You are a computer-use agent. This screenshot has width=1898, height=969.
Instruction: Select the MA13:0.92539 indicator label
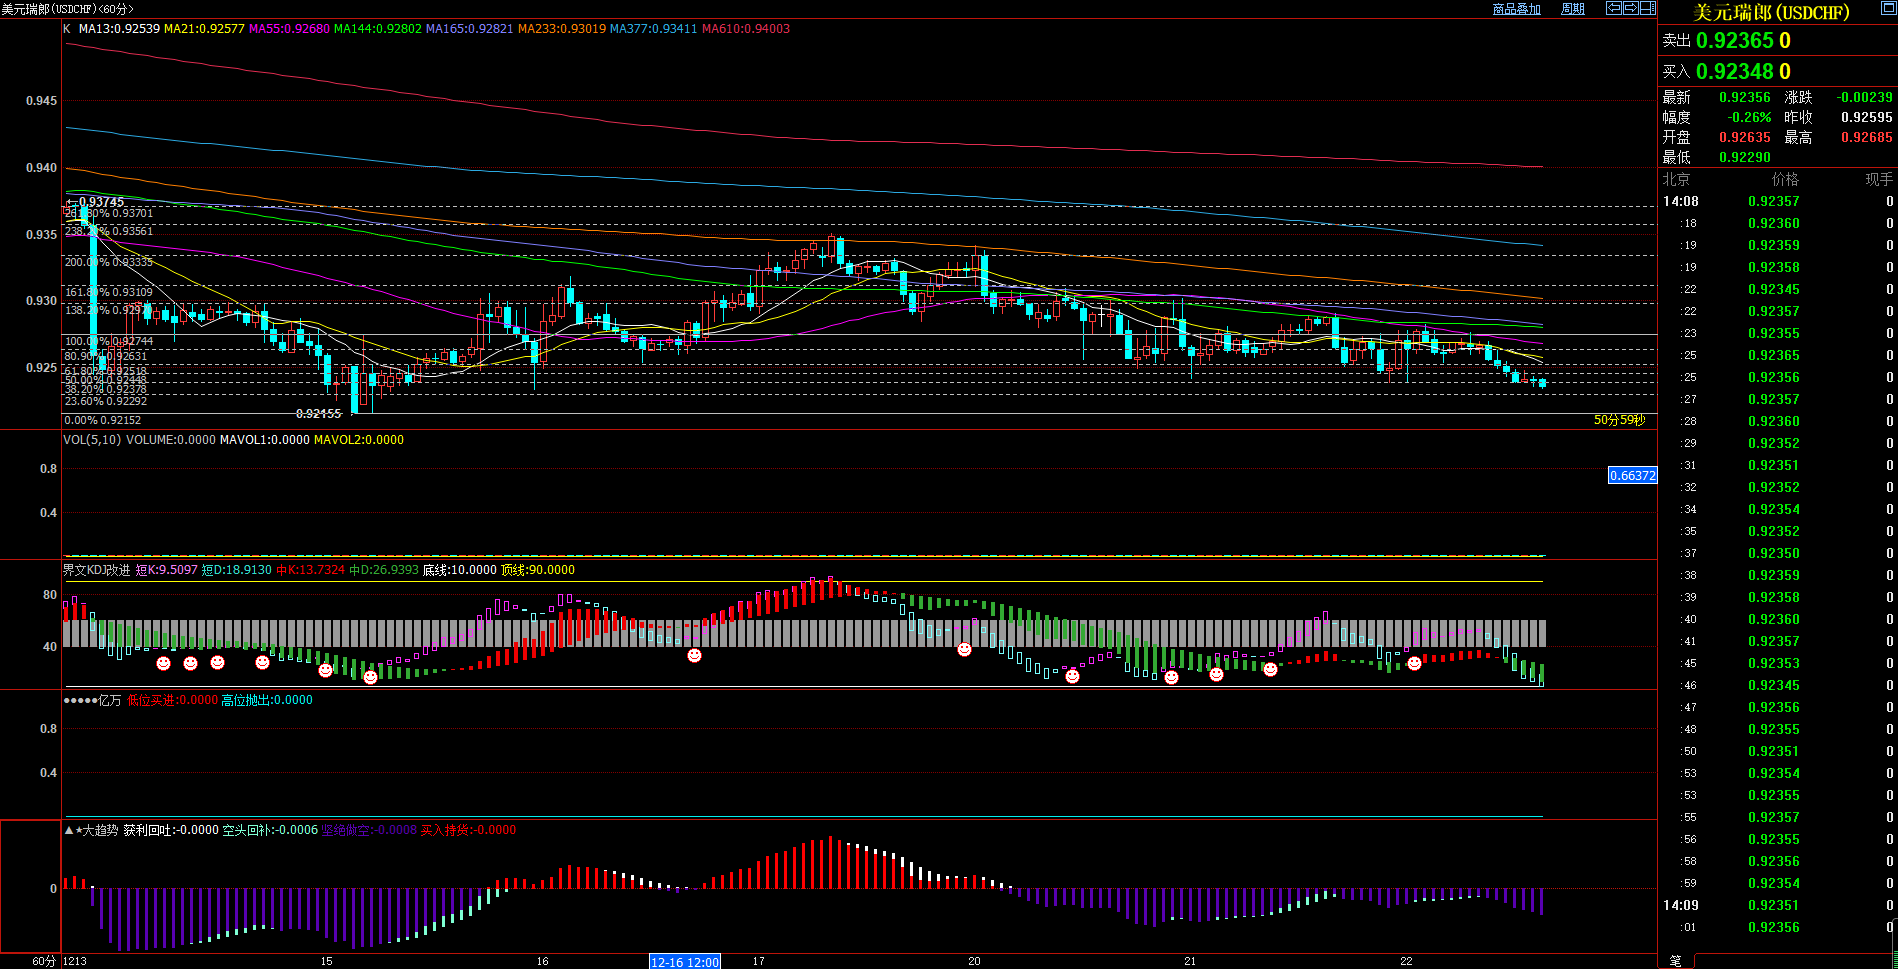point(119,29)
